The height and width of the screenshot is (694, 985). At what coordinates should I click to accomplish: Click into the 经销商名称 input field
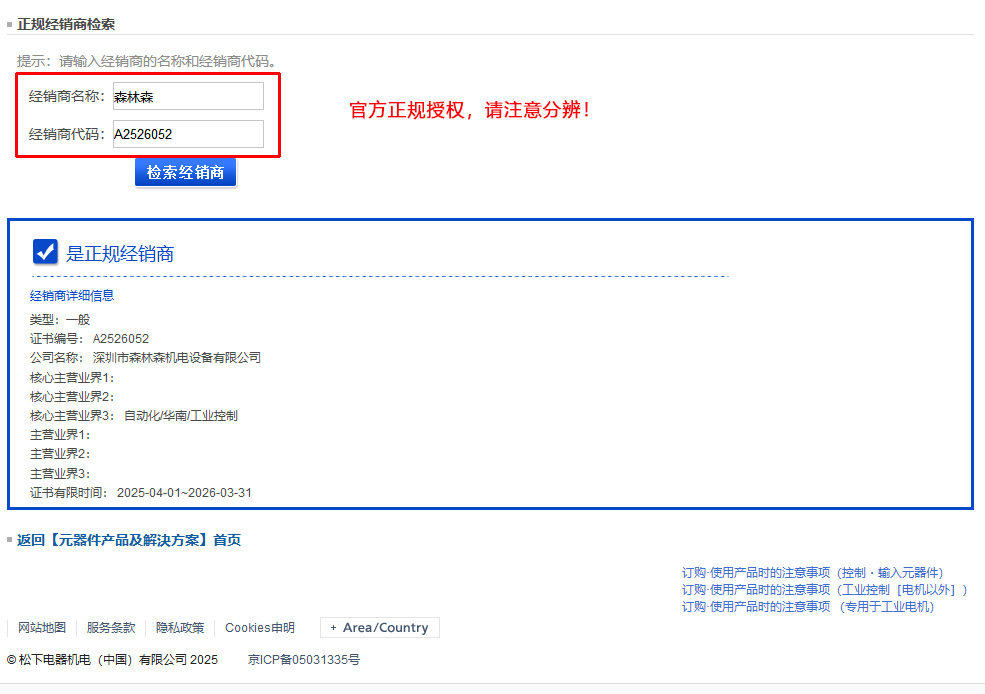click(x=188, y=96)
